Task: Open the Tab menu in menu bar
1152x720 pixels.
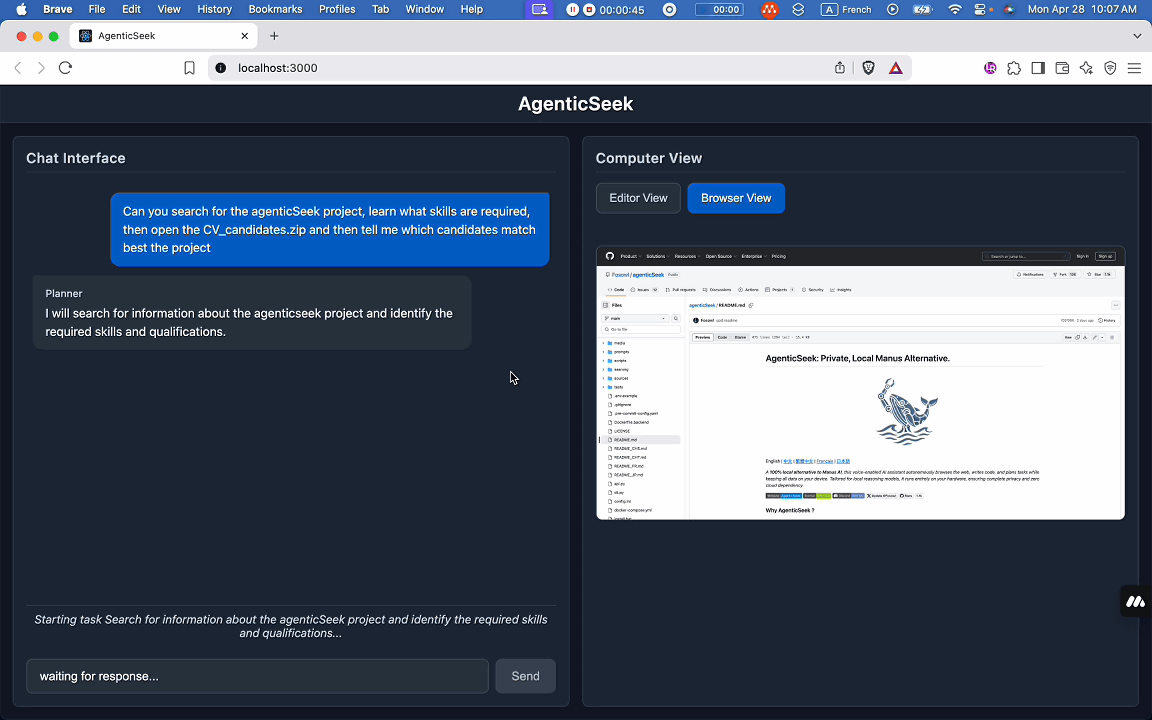Action: 381,10
